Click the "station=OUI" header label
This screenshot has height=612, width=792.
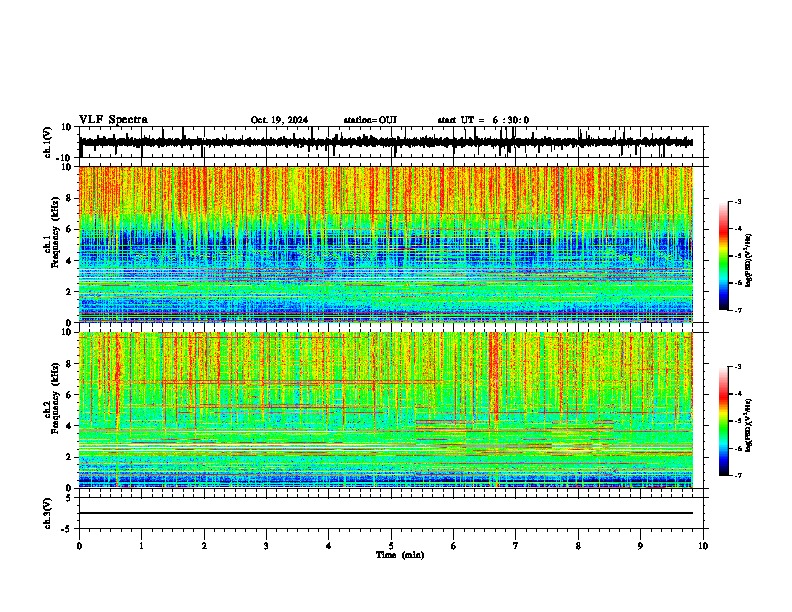pos(370,120)
